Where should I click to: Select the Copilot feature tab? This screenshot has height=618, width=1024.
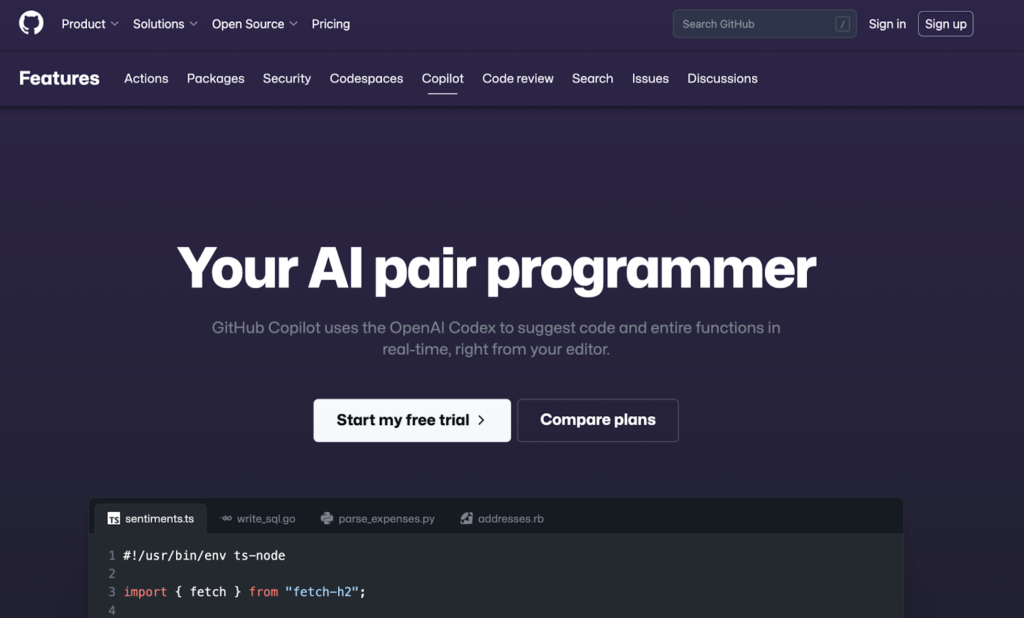pyautogui.click(x=443, y=78)
